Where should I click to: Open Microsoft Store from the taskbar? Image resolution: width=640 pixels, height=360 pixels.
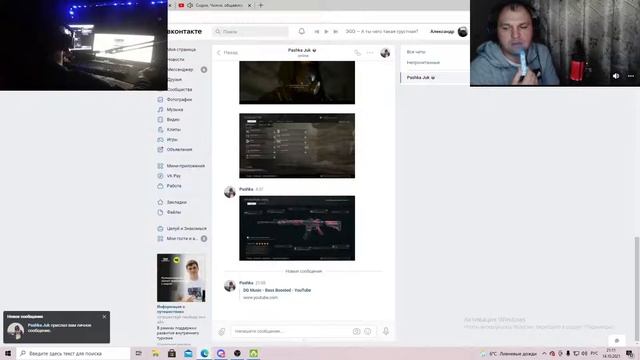coord(172,353)
